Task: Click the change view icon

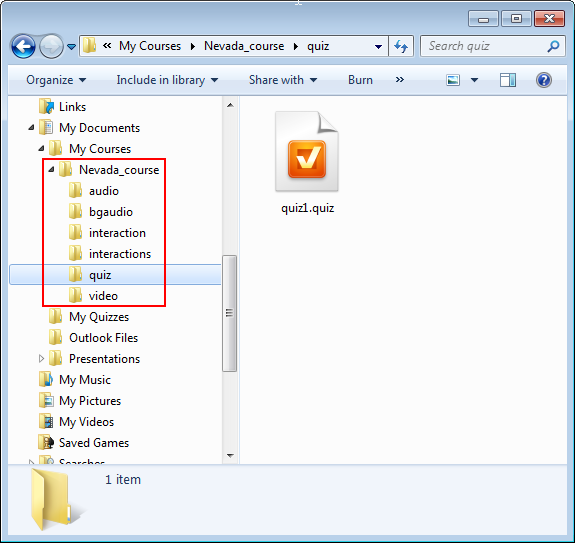Action: pos(453,80)
